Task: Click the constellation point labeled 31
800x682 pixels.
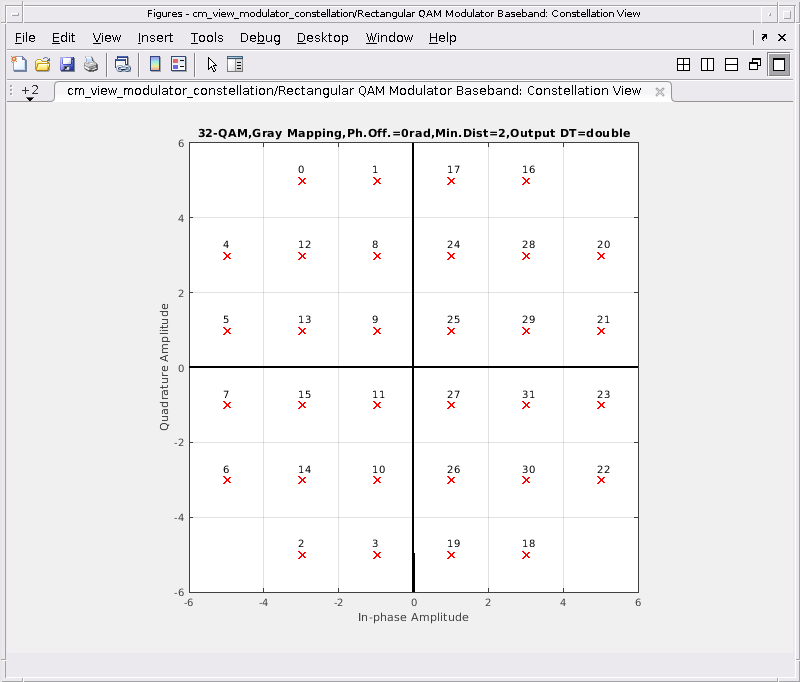Action: pyautogui.click(x=526, y=405)
